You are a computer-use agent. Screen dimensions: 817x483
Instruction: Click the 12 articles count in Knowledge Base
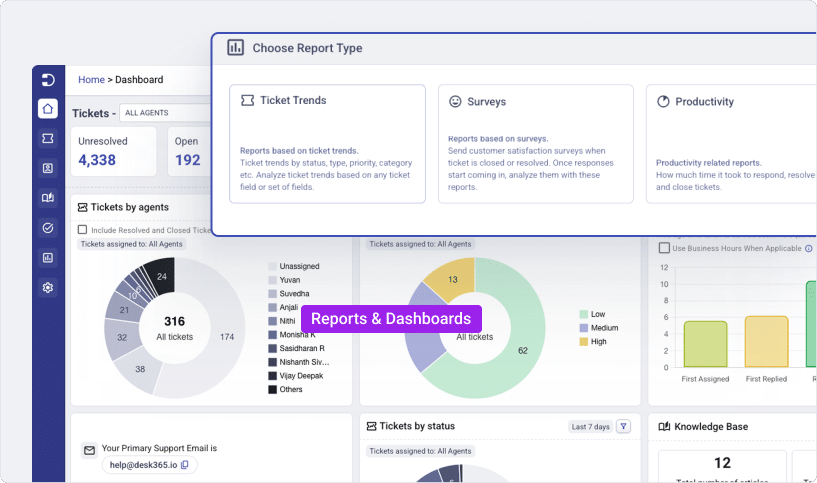(x=722, y=463)
